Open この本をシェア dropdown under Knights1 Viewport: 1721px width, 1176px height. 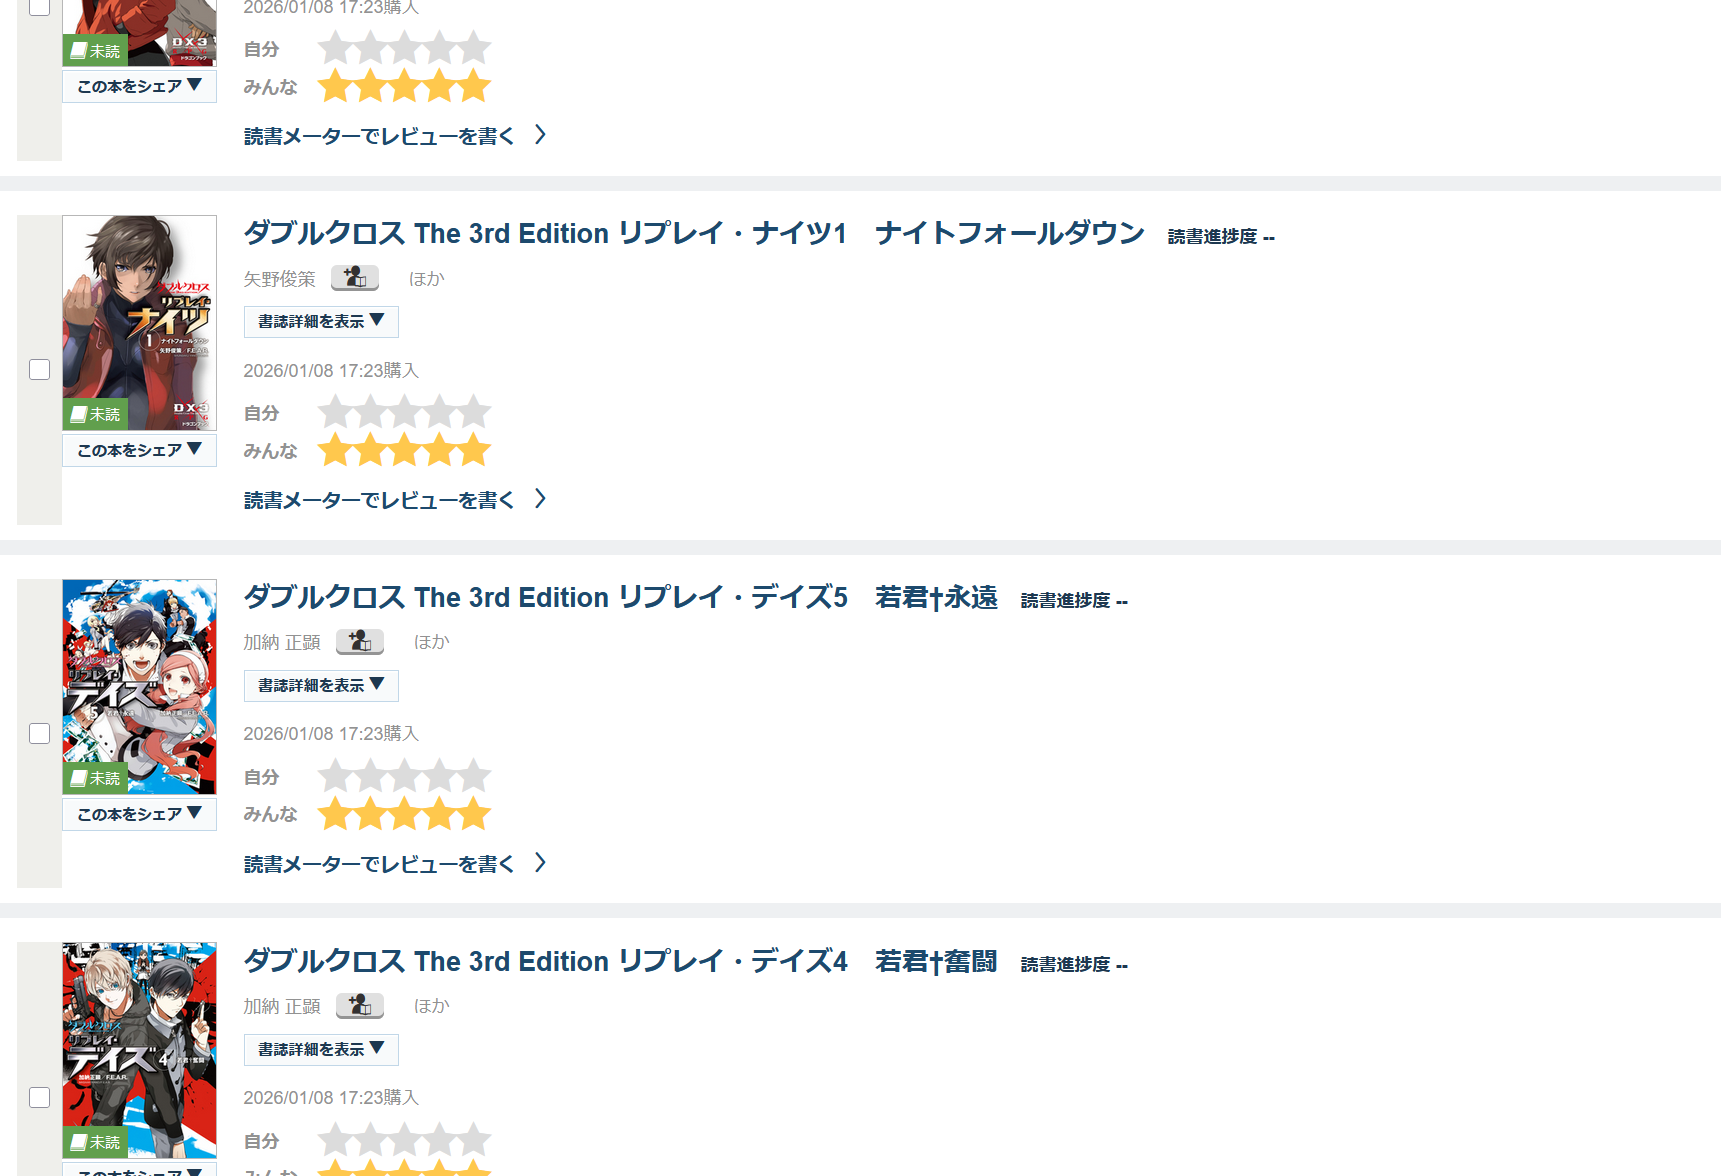click(139, 450)
